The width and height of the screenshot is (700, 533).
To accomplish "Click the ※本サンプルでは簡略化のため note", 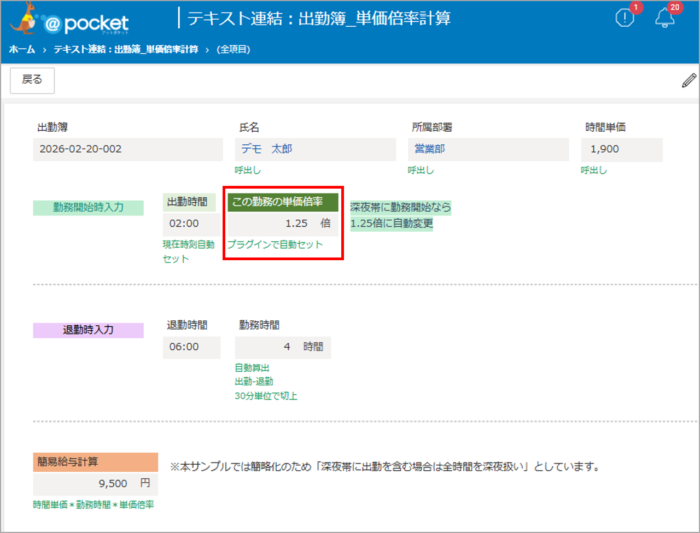I will (x=384, y=467).
